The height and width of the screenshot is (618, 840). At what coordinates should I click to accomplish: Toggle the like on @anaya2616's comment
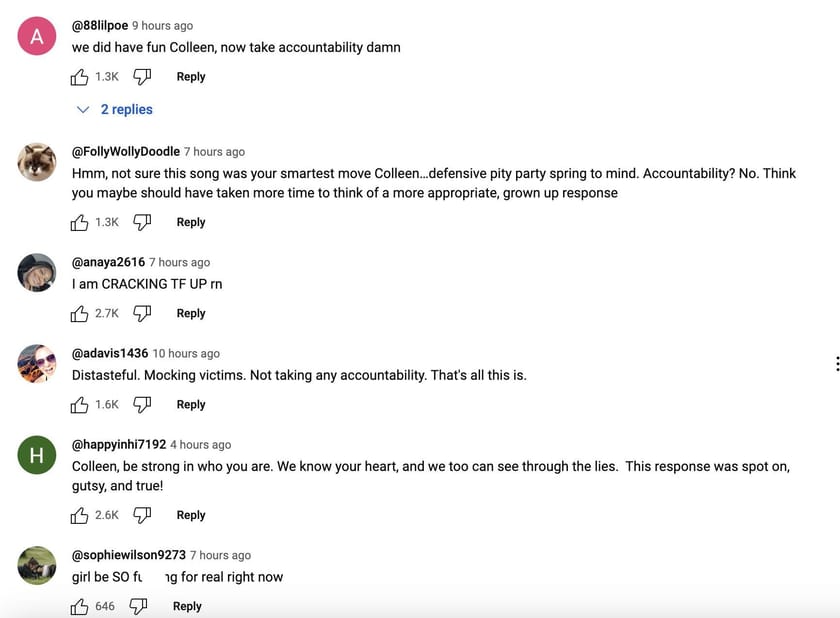(x=80, y=314)
